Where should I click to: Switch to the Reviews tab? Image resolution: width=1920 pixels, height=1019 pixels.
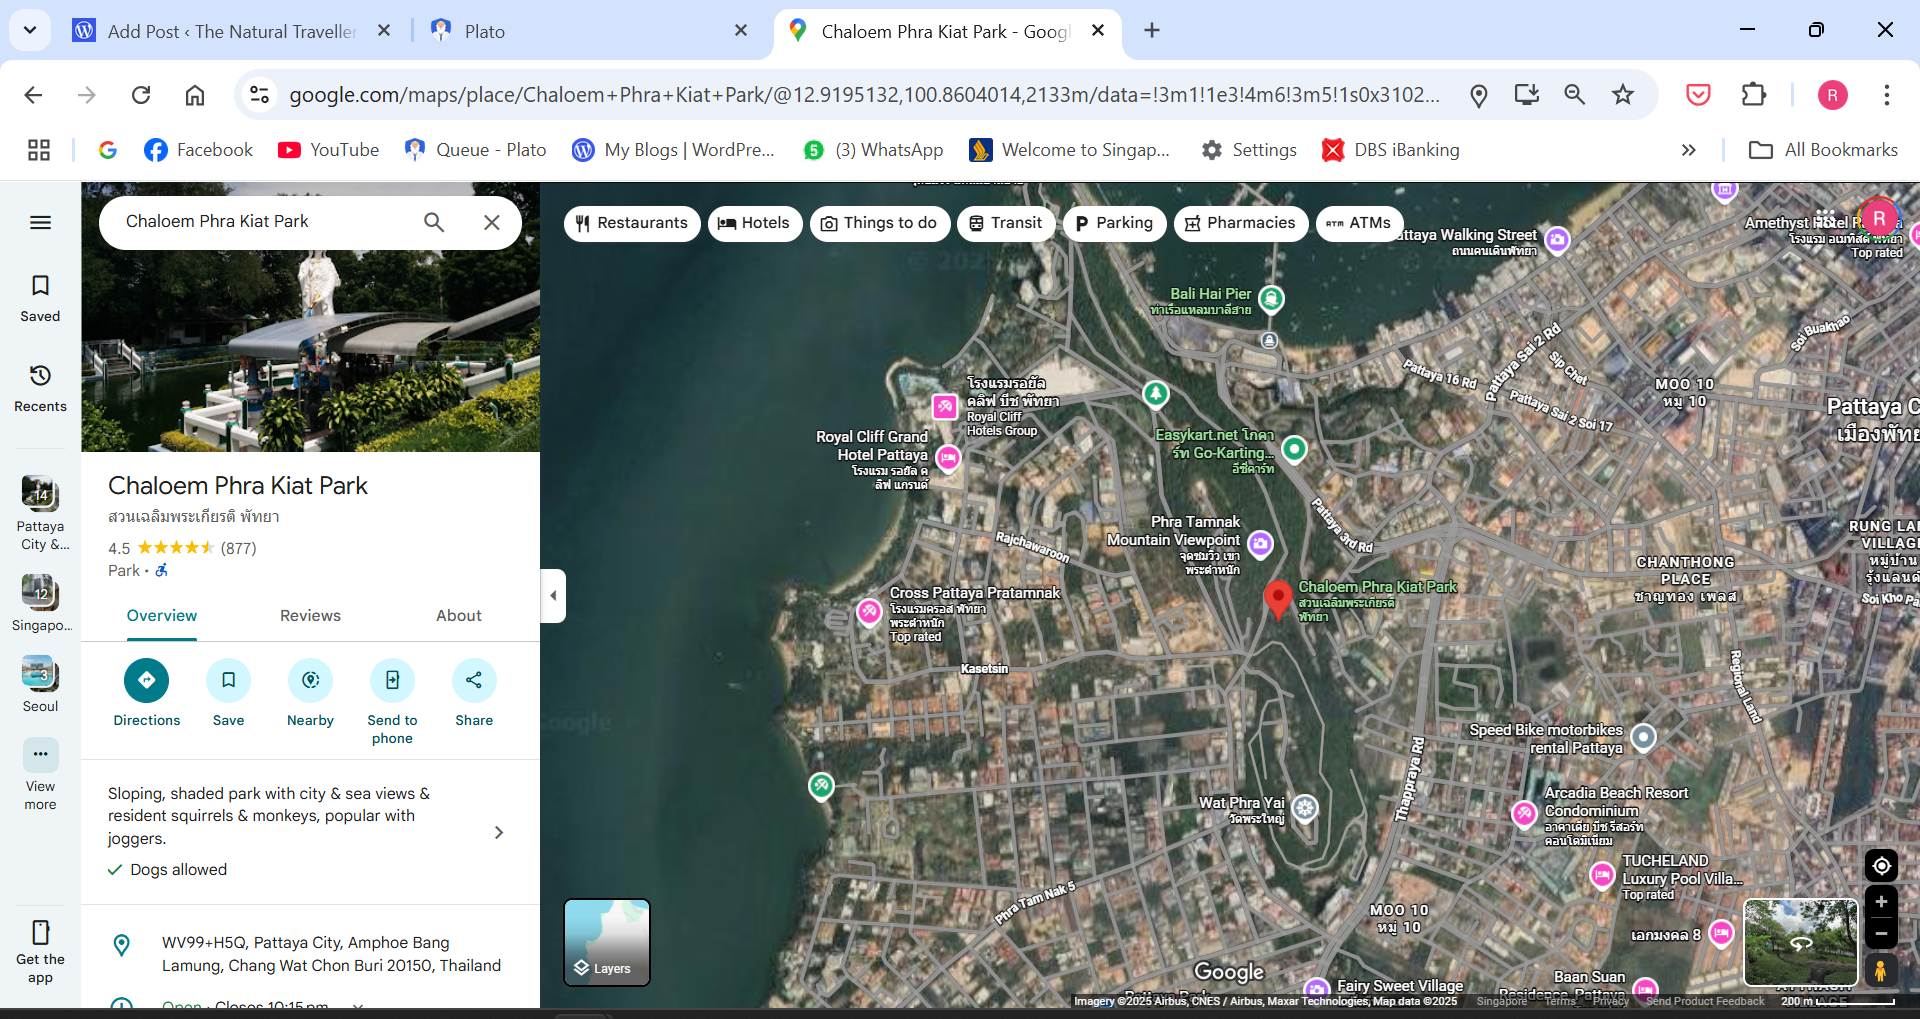[x=310, y=616]
